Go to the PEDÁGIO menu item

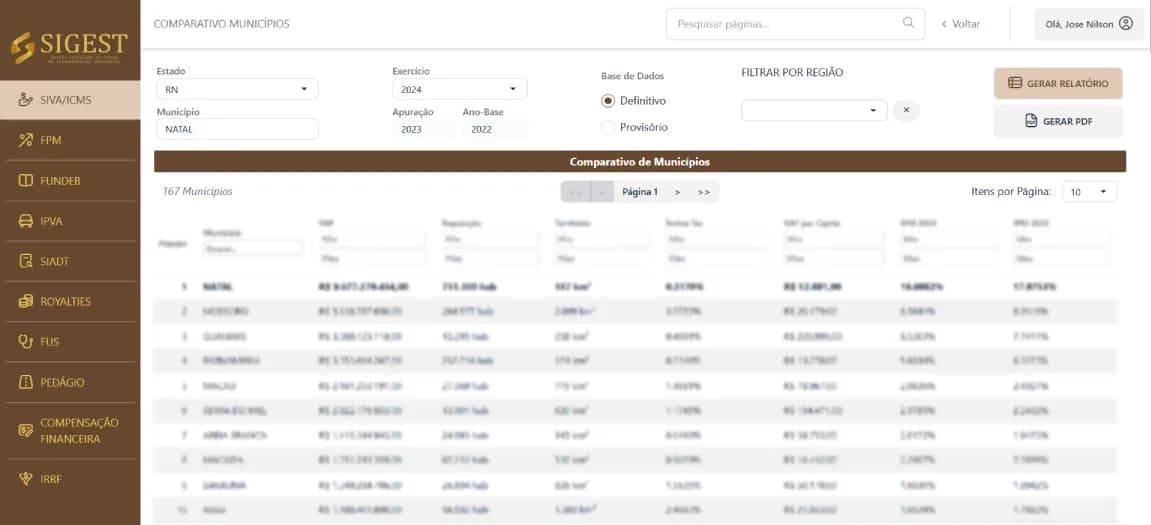70,382
